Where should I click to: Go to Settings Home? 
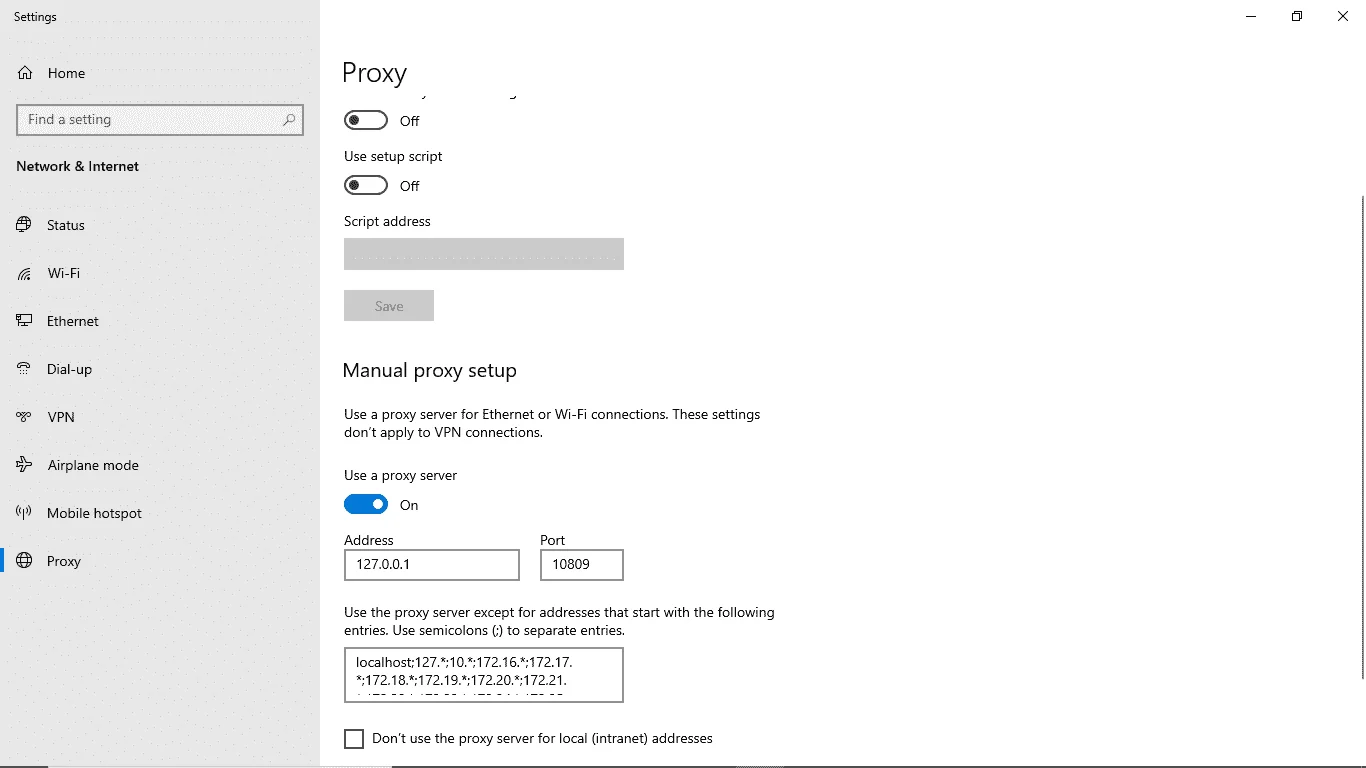(160, 73)
